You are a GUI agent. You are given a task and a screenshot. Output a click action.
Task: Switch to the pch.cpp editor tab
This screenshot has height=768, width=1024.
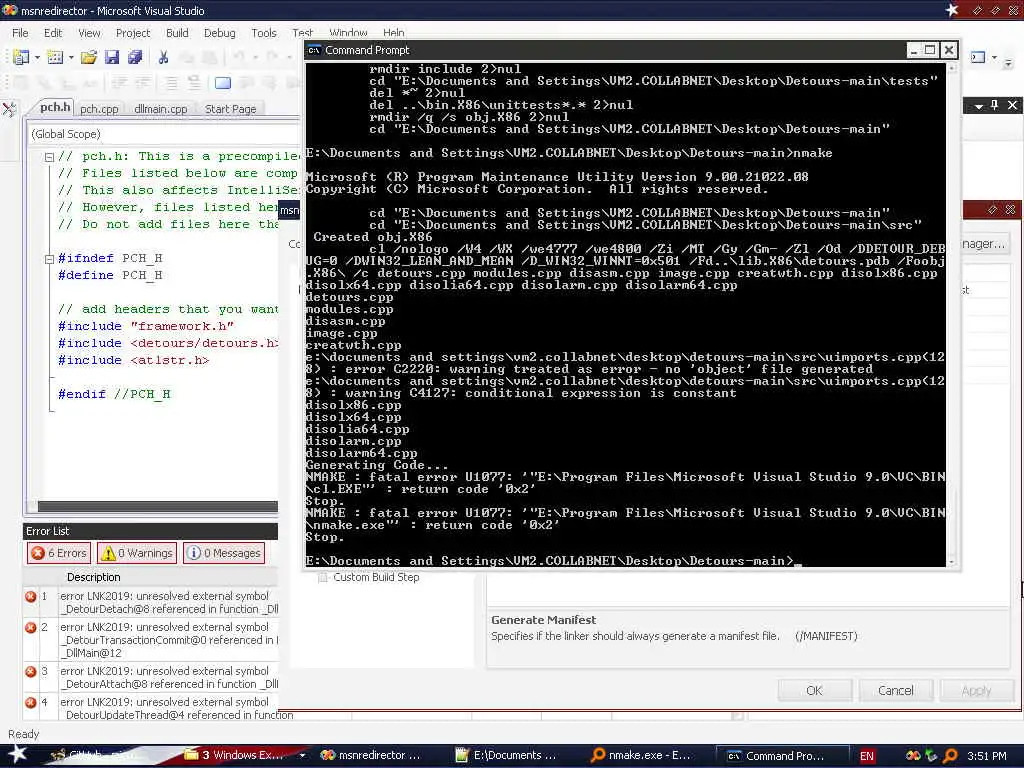(x=99, y=109)
